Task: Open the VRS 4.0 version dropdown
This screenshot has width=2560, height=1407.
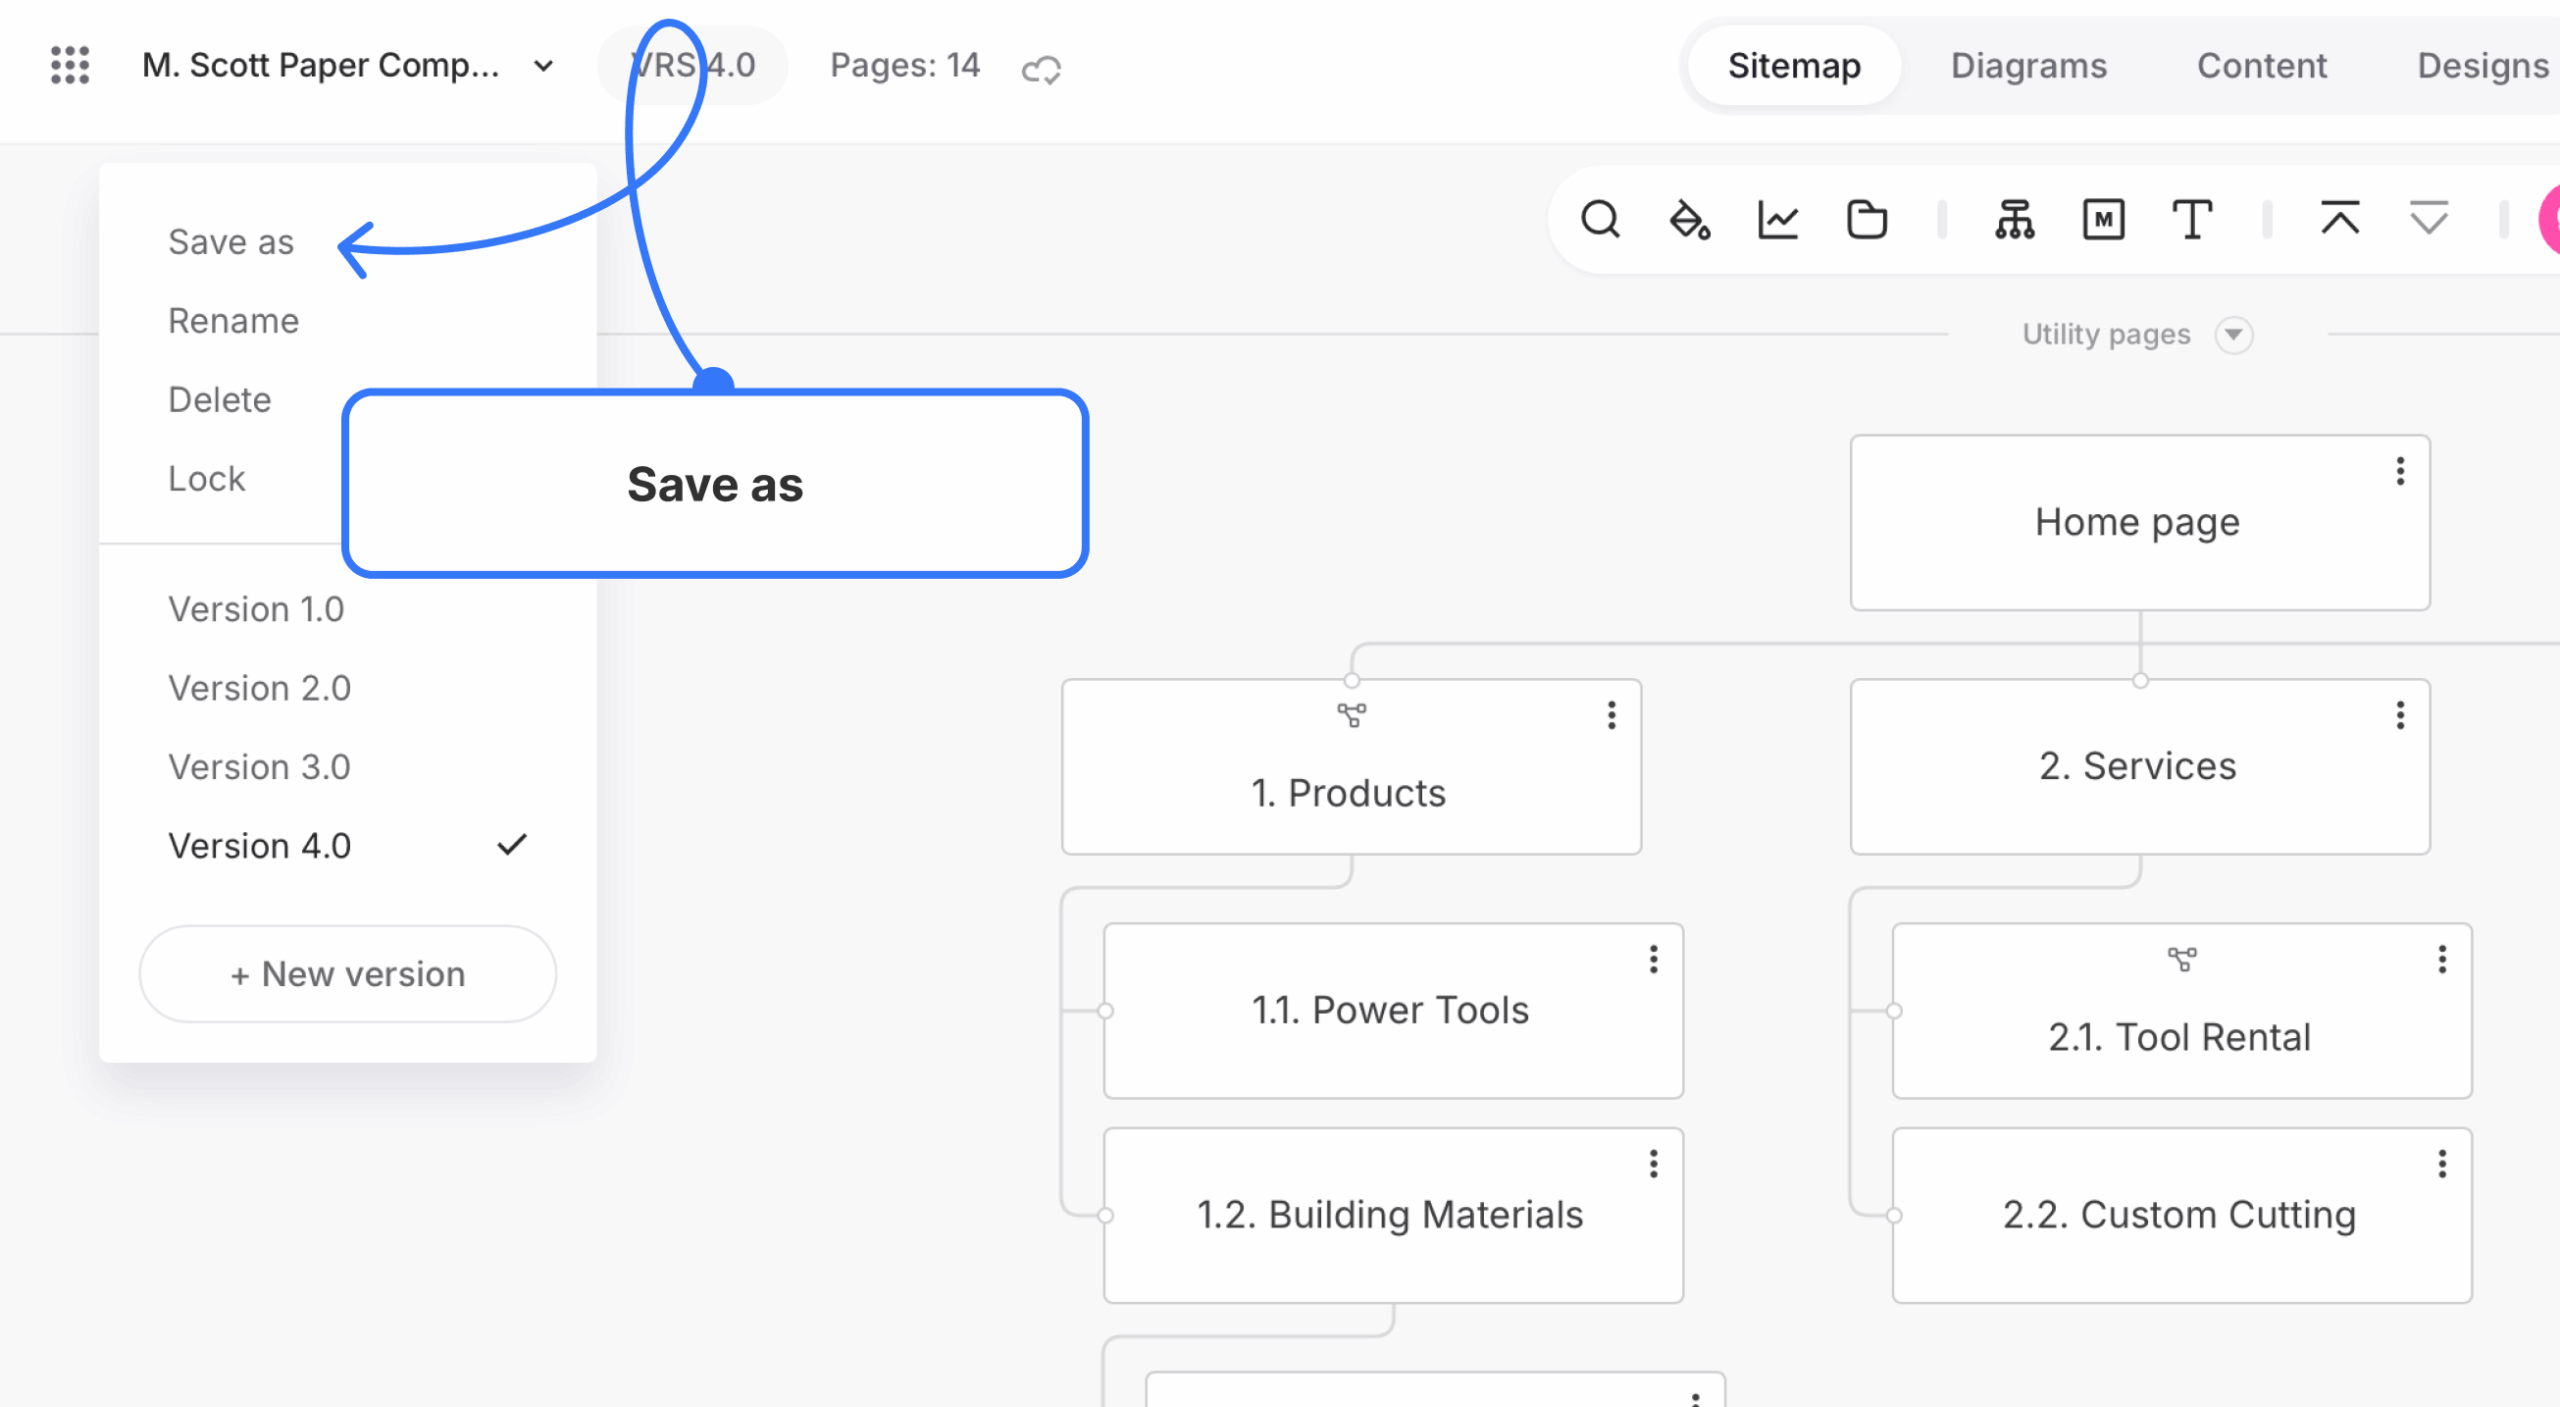Action: coord(692,65)
